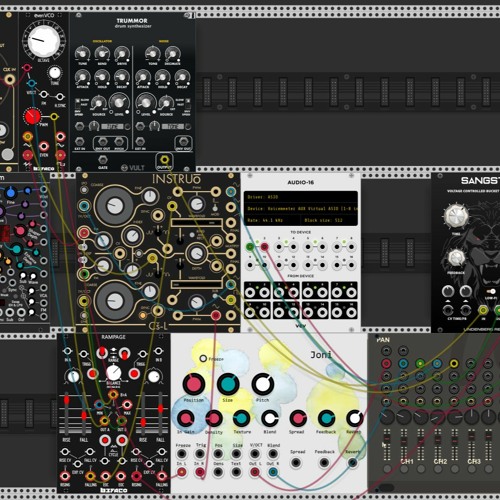Click Trummor oscillator Ext In jack
The image size is (500, 500).
click(x=79, y=142)
